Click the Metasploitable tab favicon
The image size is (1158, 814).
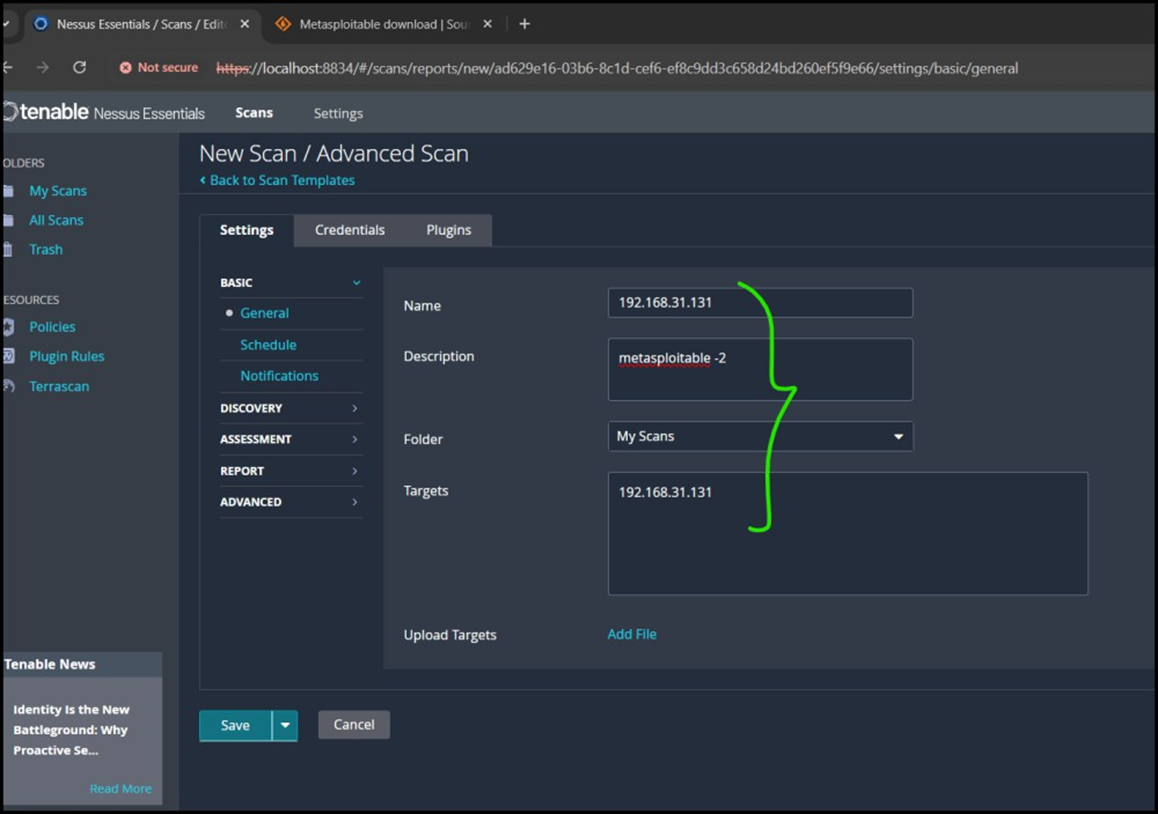(x=283, y=24)
